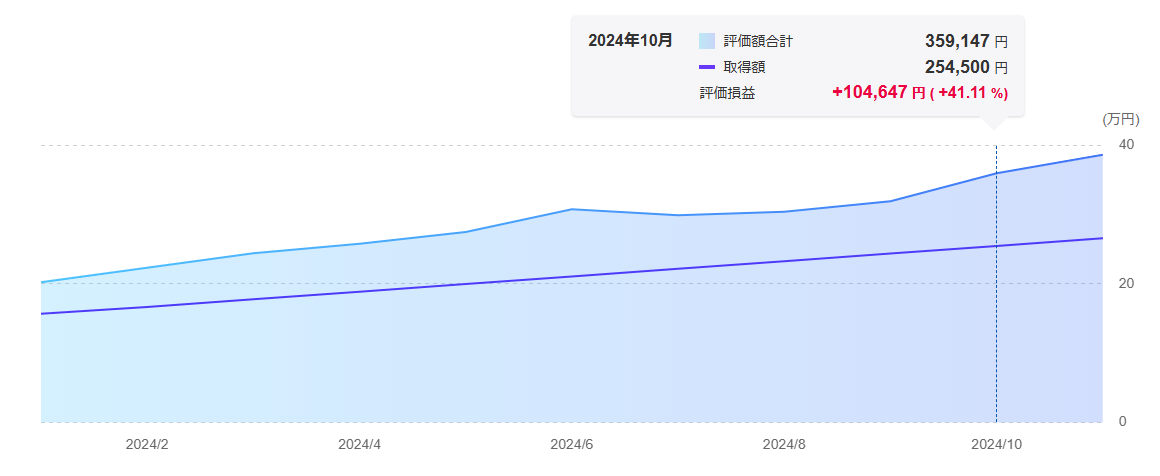Click the 40 y-axis tick label

click(x=1126, y=145)
